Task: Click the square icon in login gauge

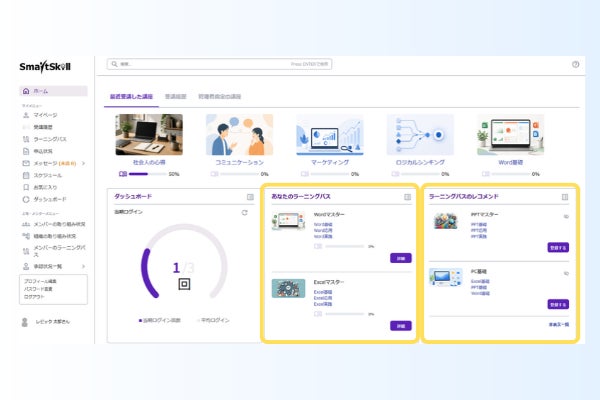Action: pyautogui.click(x=184, y=284)
